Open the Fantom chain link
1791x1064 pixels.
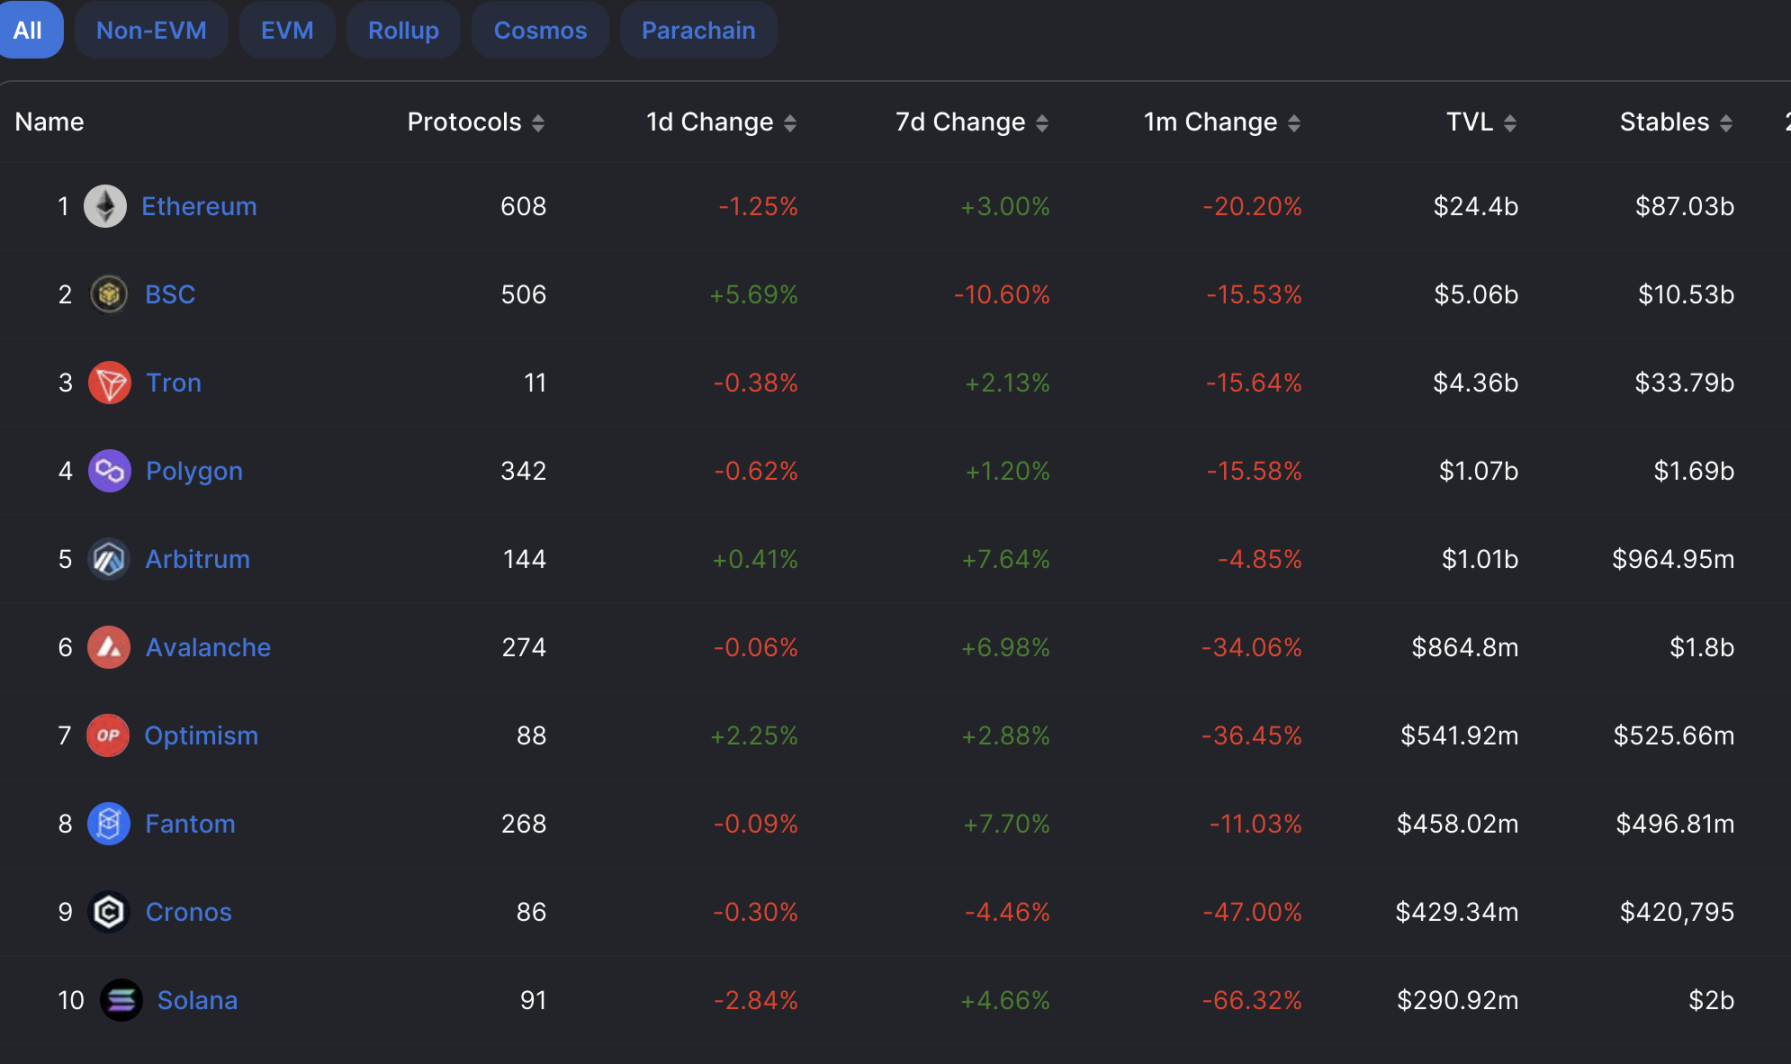(190, 824)
